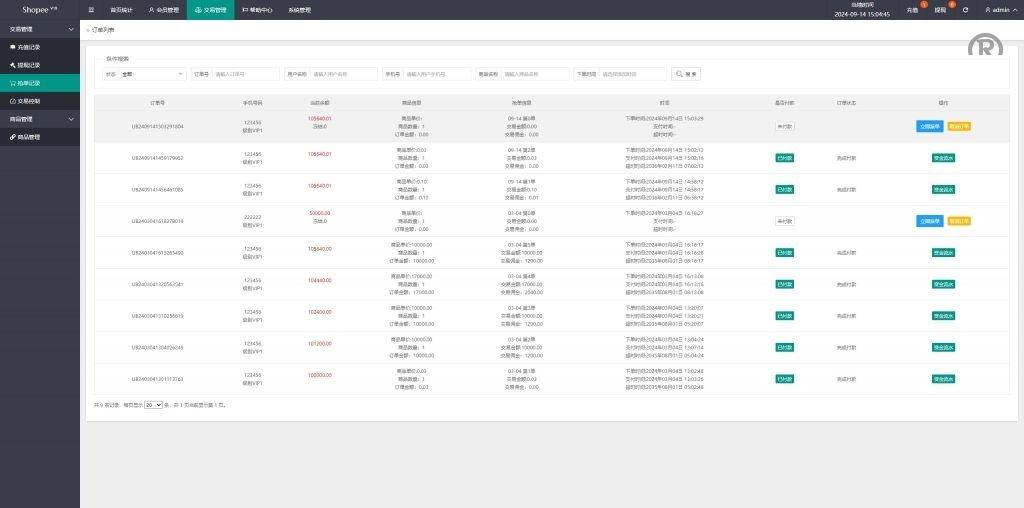Open the 状态 filter dropdown
This screenshot has height=508, width=1024.
coord(152,74)
